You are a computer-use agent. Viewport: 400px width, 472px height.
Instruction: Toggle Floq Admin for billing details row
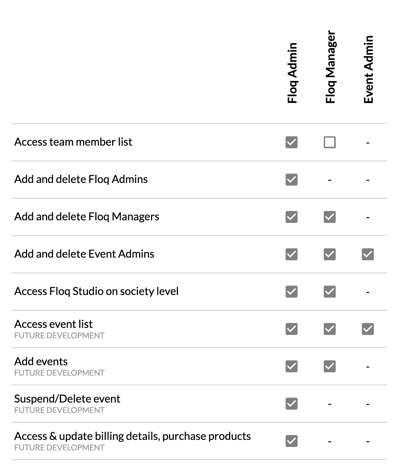pos(291,441)
